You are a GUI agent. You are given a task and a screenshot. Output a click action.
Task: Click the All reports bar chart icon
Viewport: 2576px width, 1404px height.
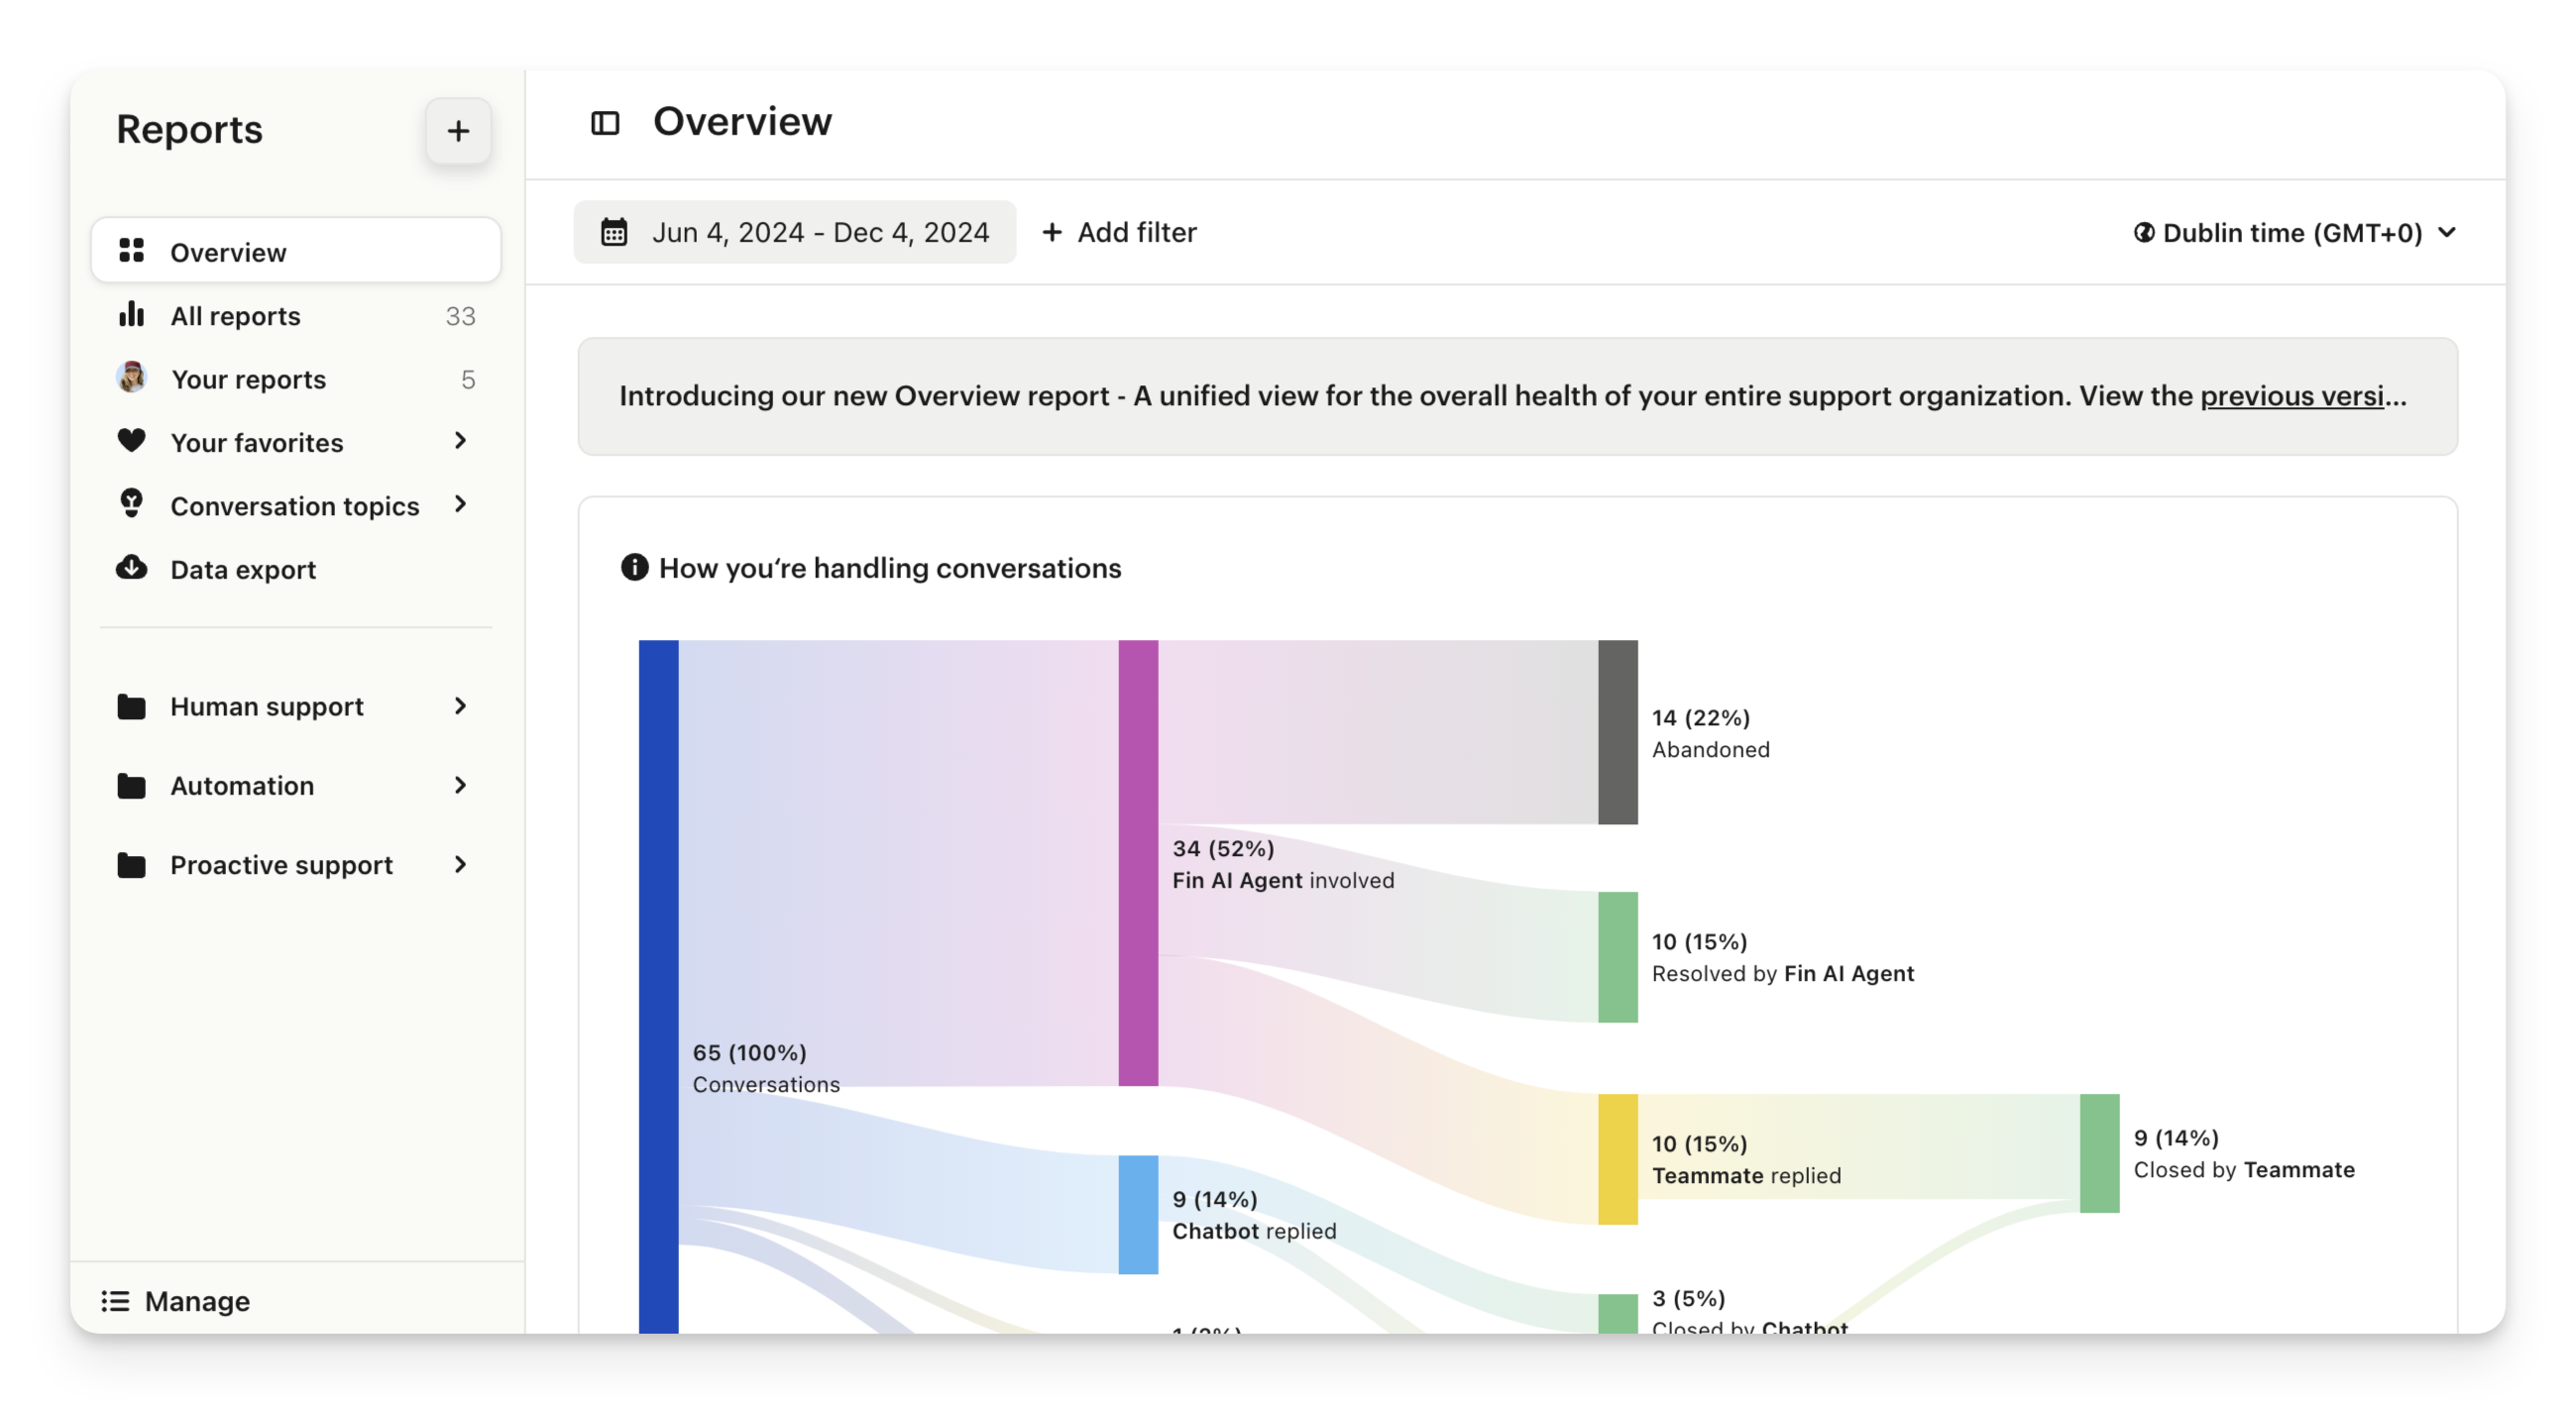point(131,315)
